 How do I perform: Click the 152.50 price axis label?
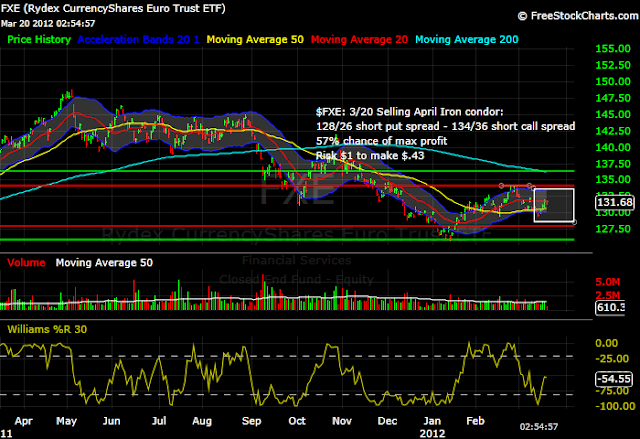point(613,65)
